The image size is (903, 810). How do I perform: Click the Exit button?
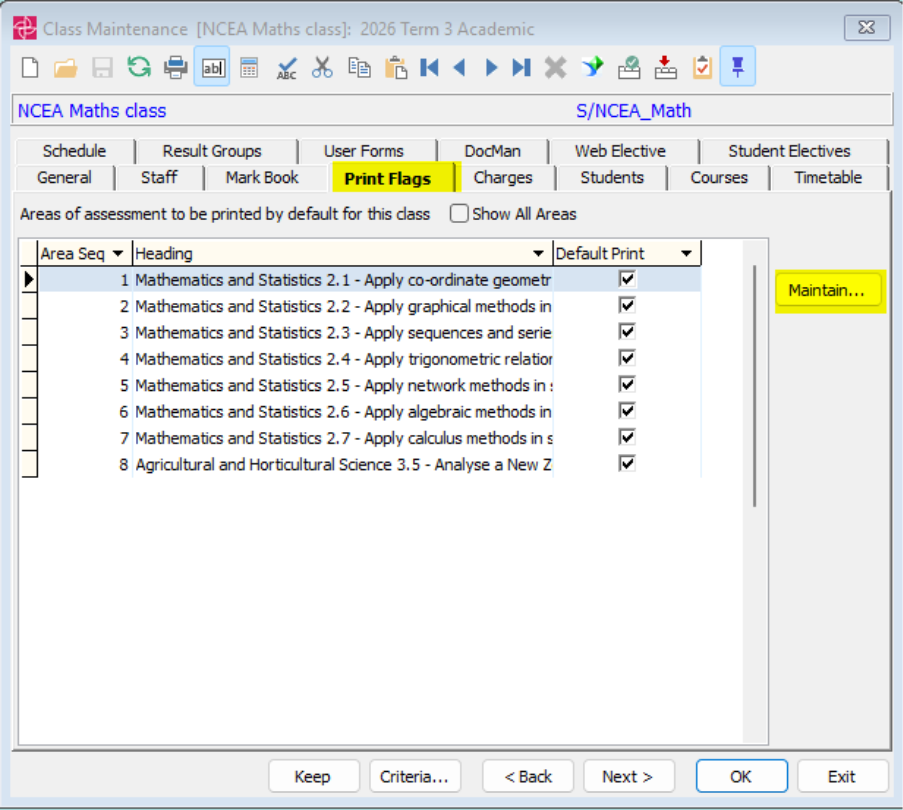[843, 776]
